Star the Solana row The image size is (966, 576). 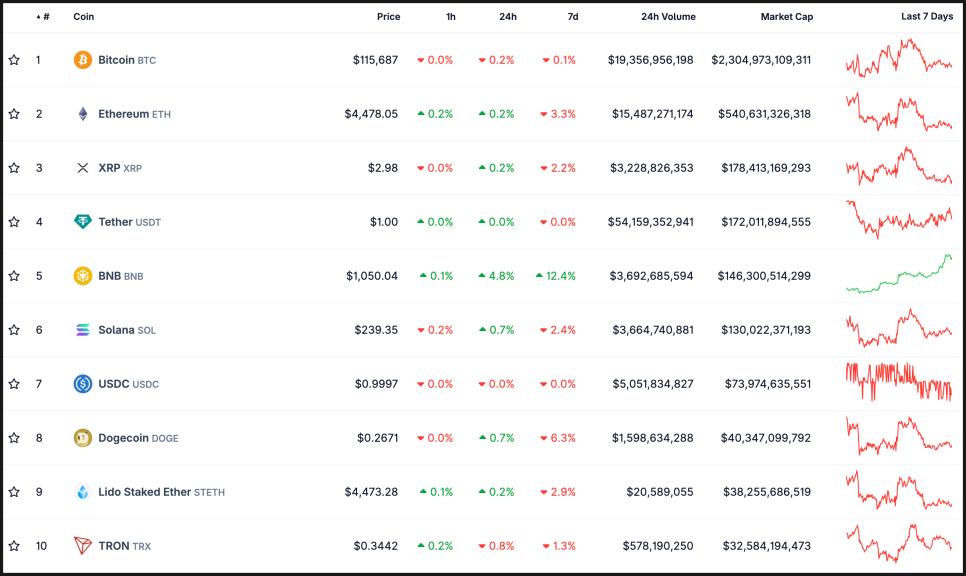coord(14,330)
